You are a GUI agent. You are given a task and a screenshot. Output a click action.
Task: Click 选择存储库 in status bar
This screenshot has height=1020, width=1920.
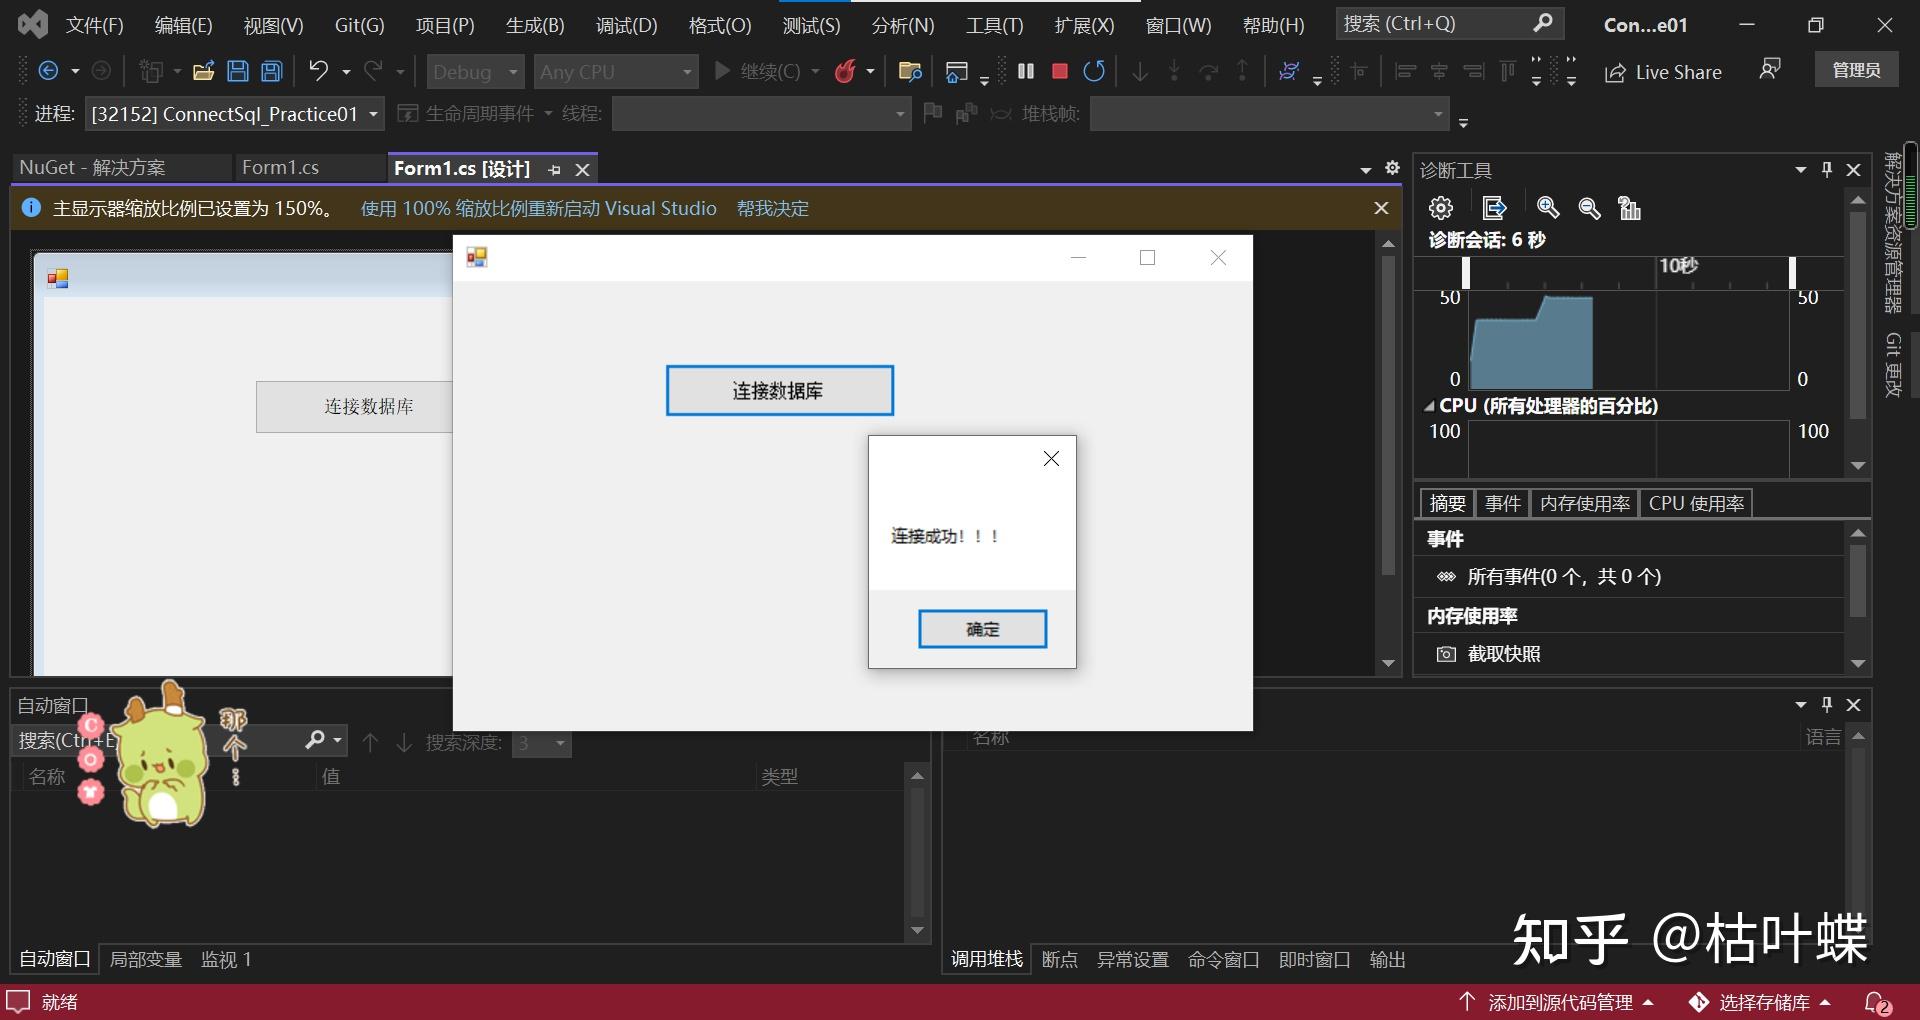click(x=1760, y=1002)
